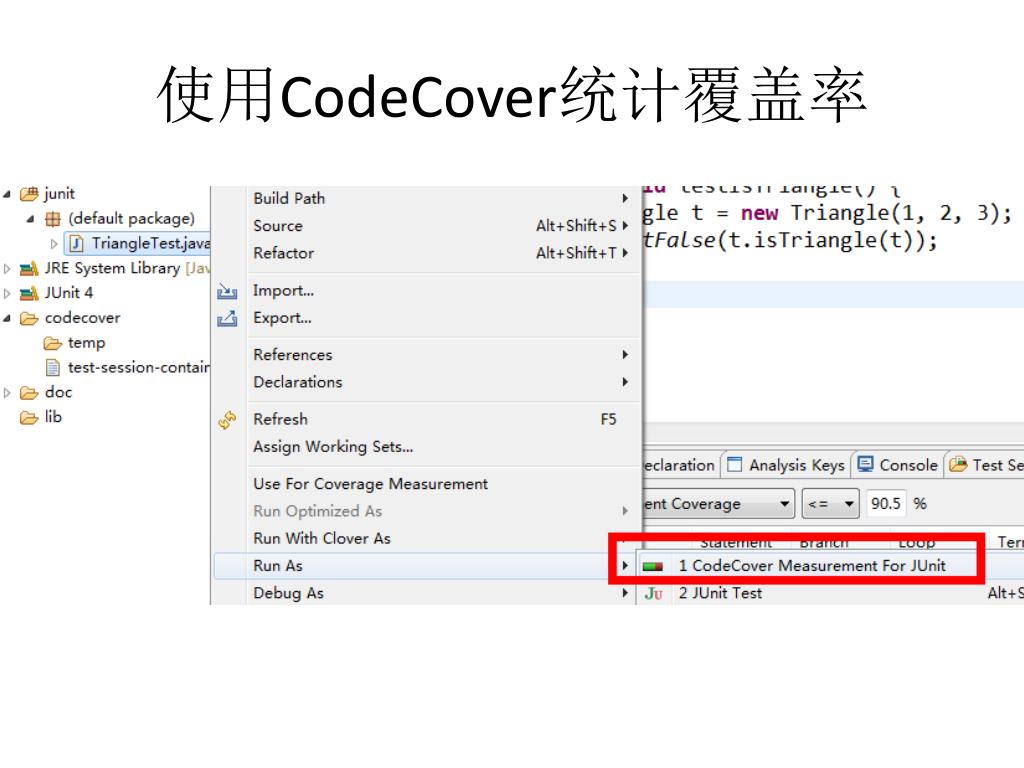Click the Branch column header
Viewport: 1024px width, 768px height.
824,541
